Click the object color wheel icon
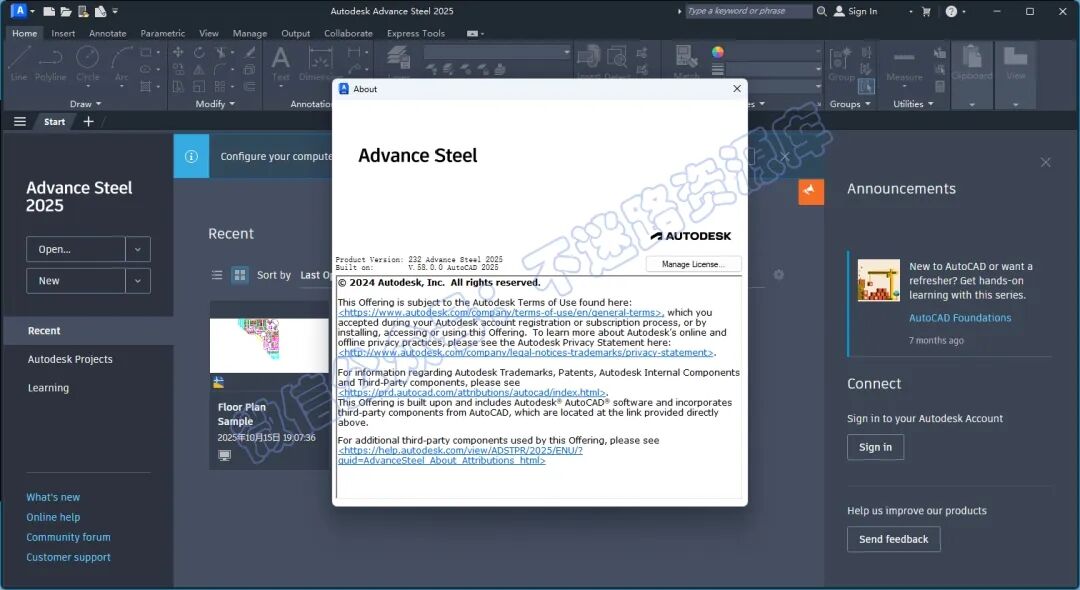1080x590 pixels. coord(718,52)
